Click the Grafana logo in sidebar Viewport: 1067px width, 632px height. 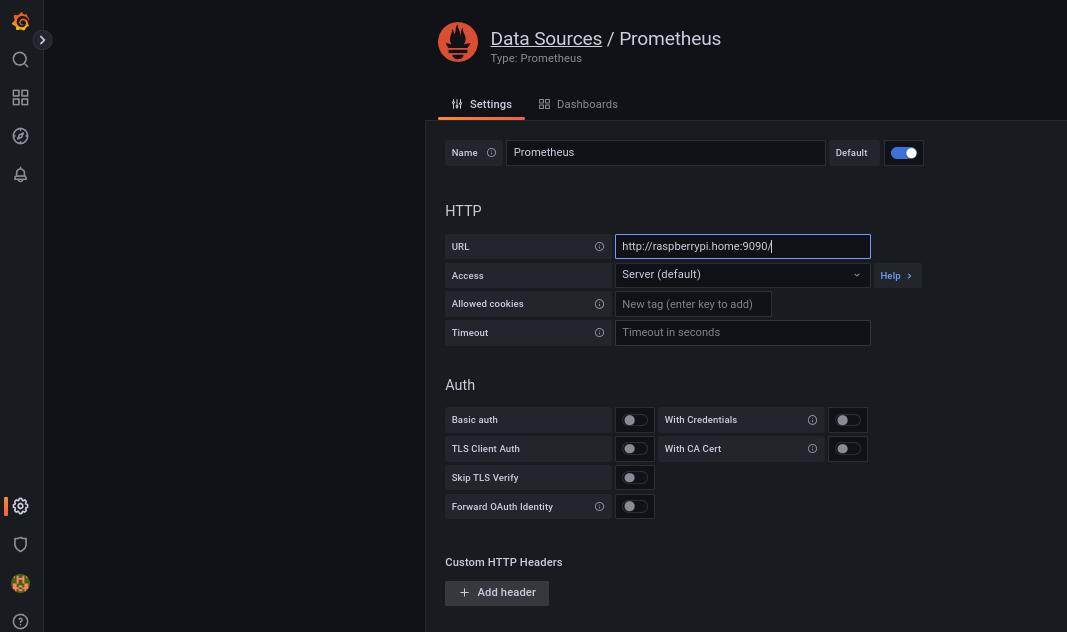20,22
